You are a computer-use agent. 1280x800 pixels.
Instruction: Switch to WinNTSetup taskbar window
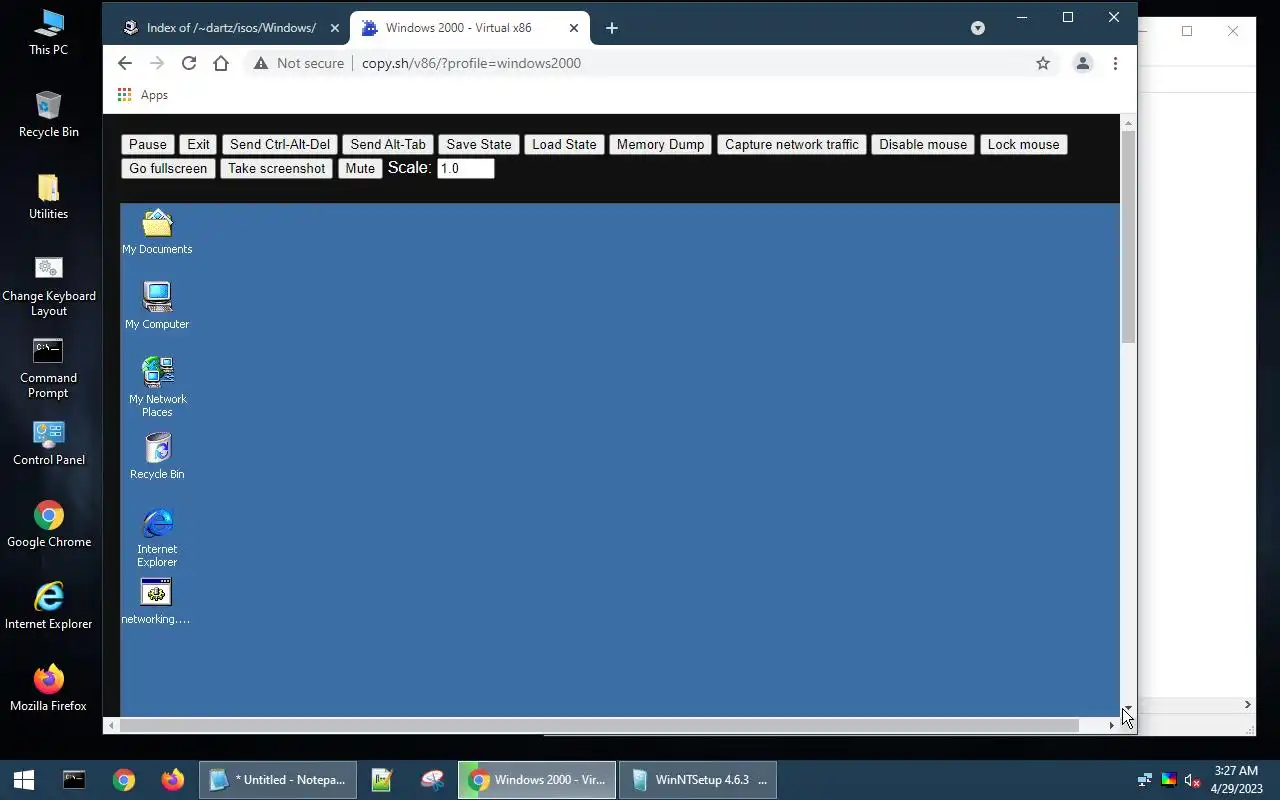(698, 780)
